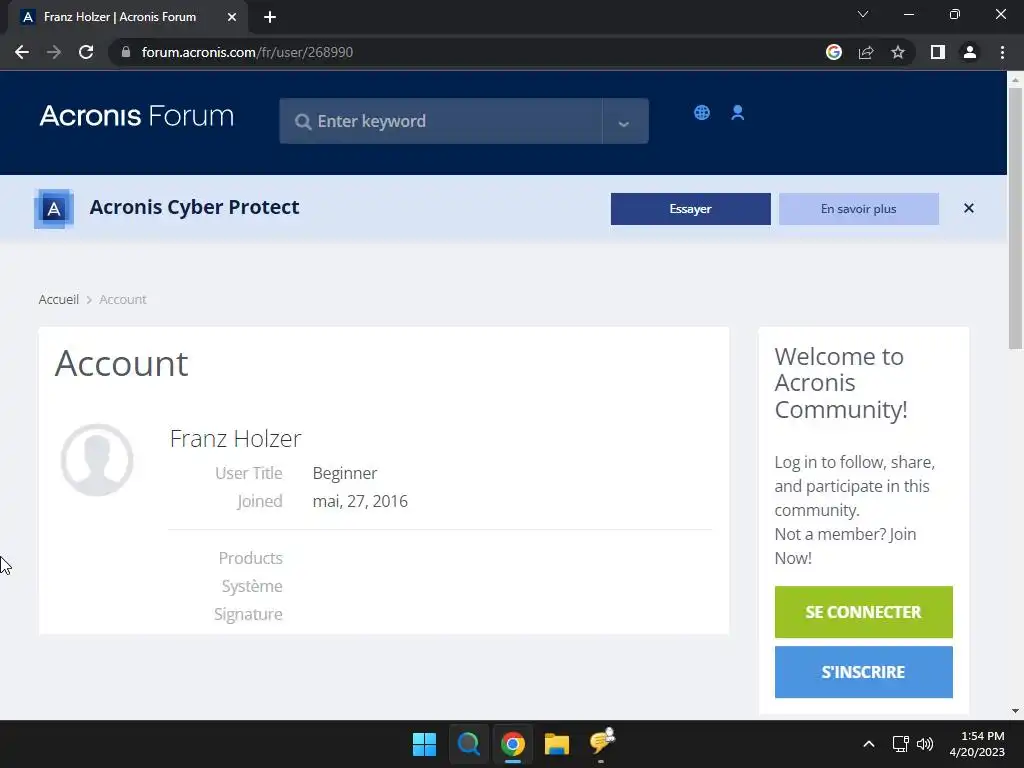
Task: Open the language globe icon
Action: [x=702, y=112]
